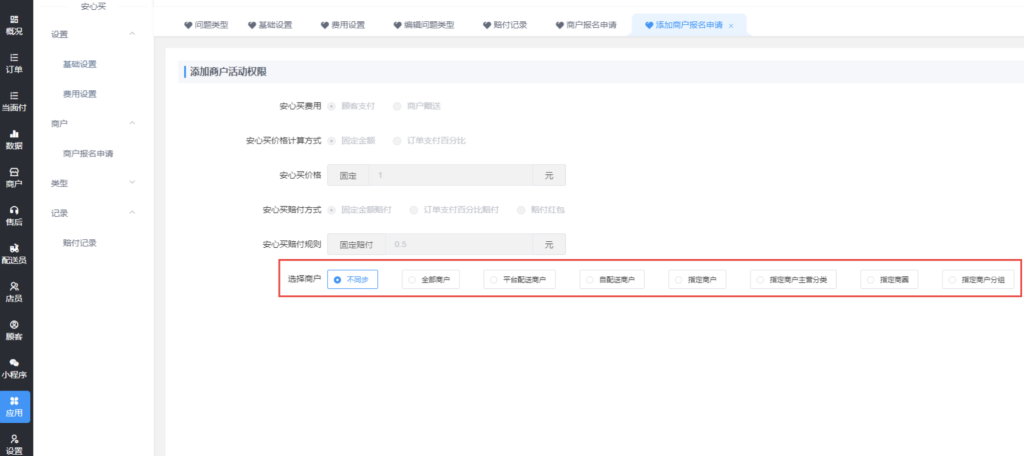
Task: Open 商户报名申请 in the left menu
Action: click(88, 154)
